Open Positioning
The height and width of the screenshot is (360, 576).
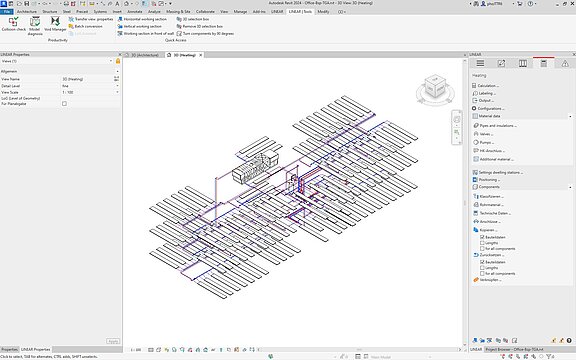pyautogui.click(x=486, y=180)
